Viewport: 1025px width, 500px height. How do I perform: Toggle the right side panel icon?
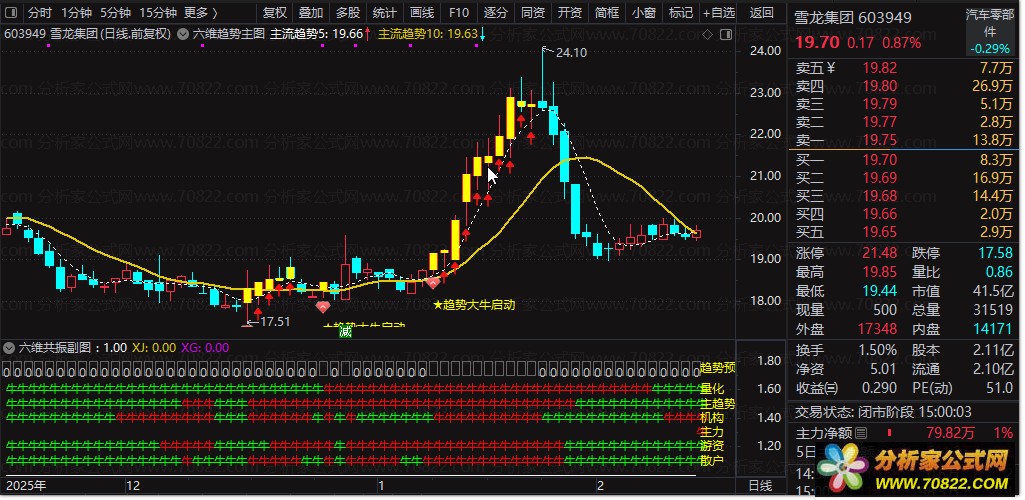click(724, 35)
